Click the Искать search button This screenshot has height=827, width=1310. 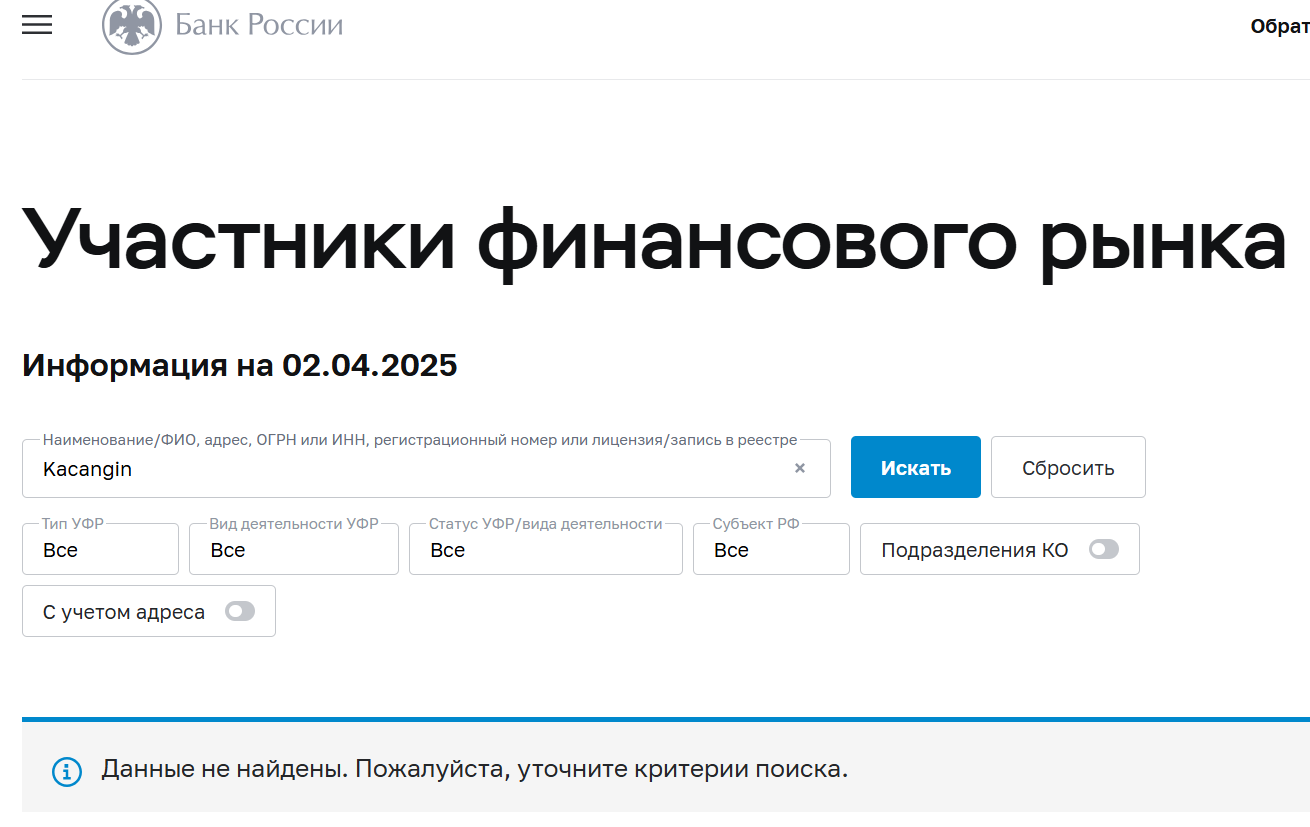[x=916, y=467]
